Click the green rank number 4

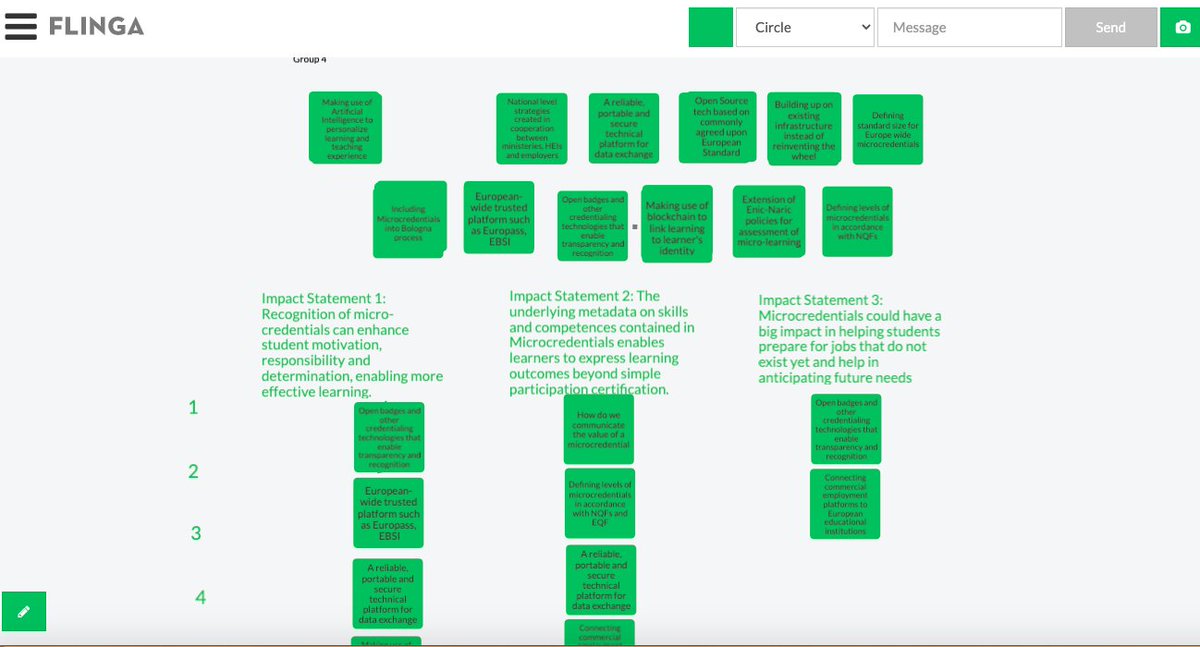(200, 597)
